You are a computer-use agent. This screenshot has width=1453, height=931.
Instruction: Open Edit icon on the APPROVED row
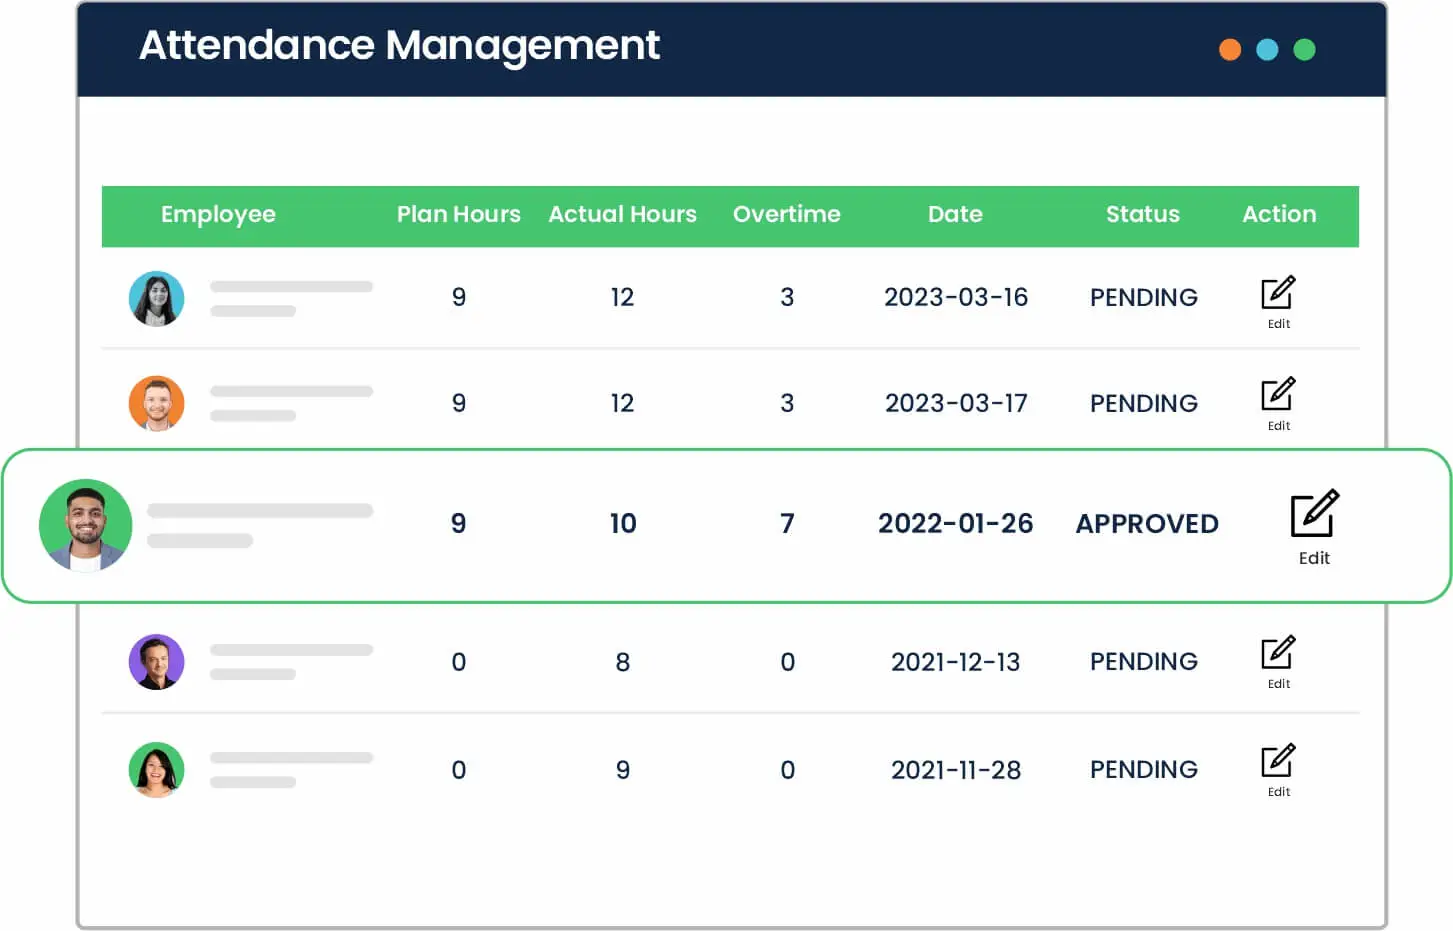(1313, 515)
